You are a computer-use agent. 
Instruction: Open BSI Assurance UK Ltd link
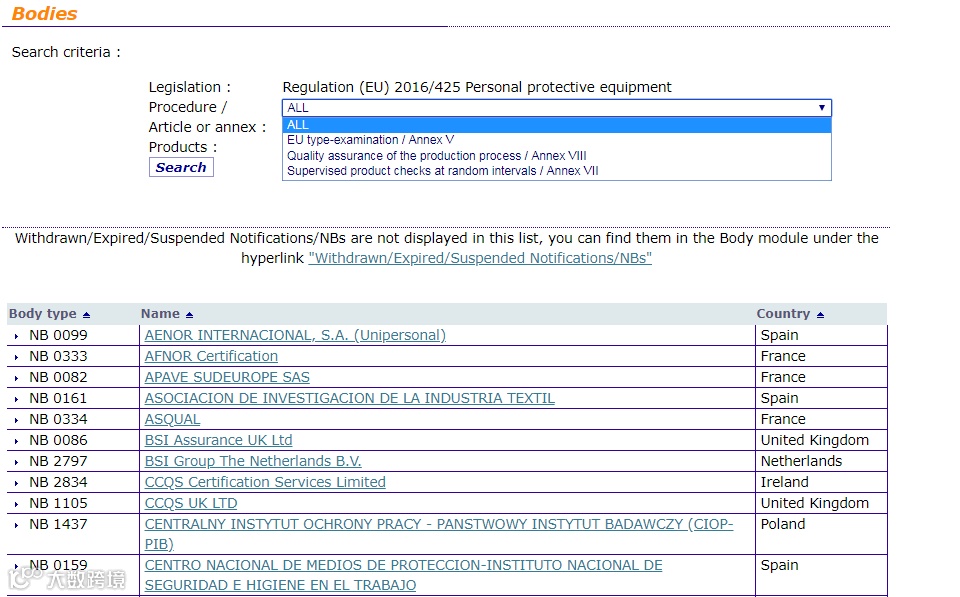[x=219, y=440]
